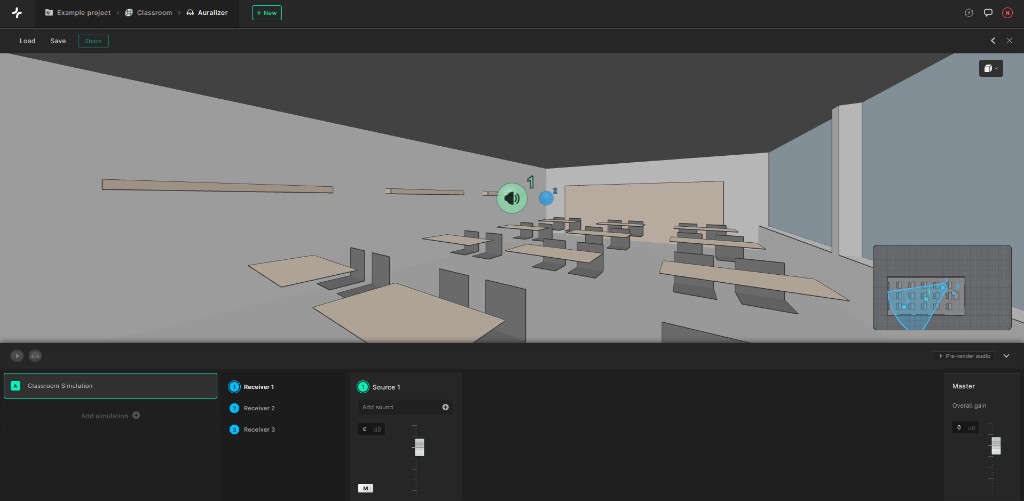Go to the Classroom breadcrumb

(148, 12)
